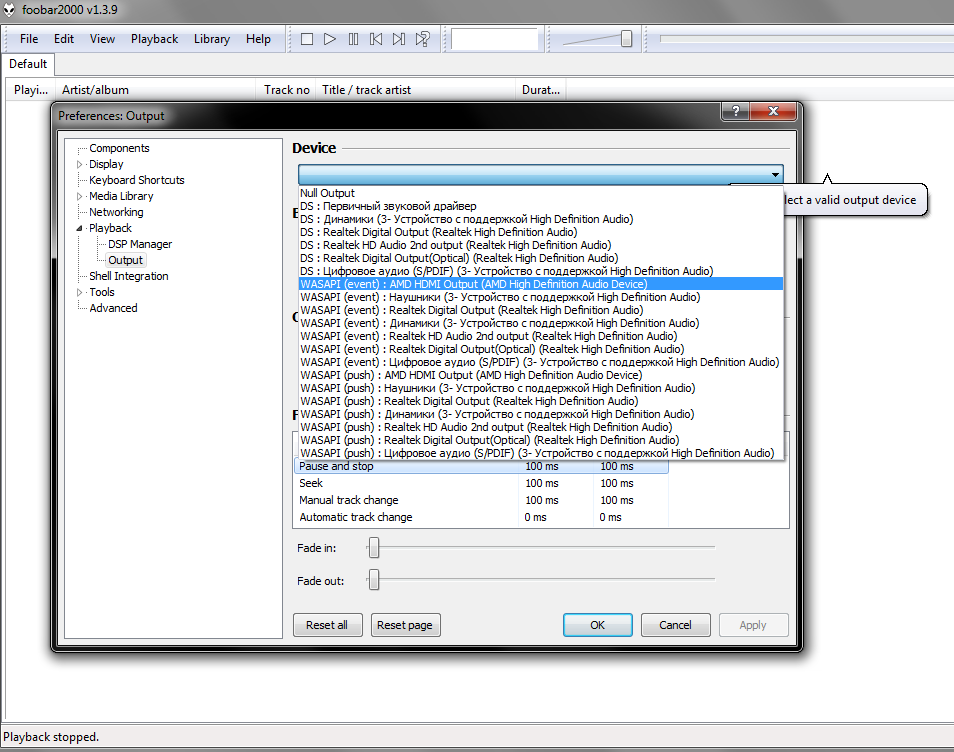The height and width of the screenshot is (752, 954).
Task: Click the Stop playback toolbar icon
Action: click(x=307, y=39)
